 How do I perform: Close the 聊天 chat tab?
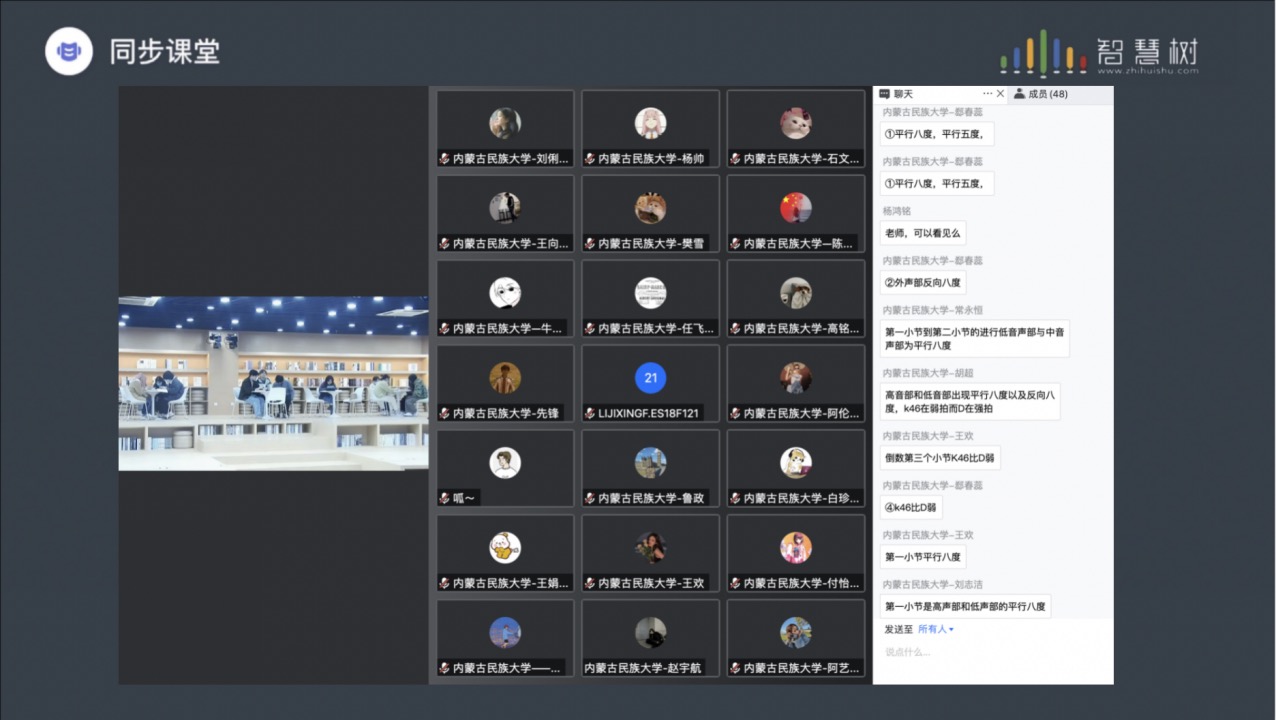1000,94
